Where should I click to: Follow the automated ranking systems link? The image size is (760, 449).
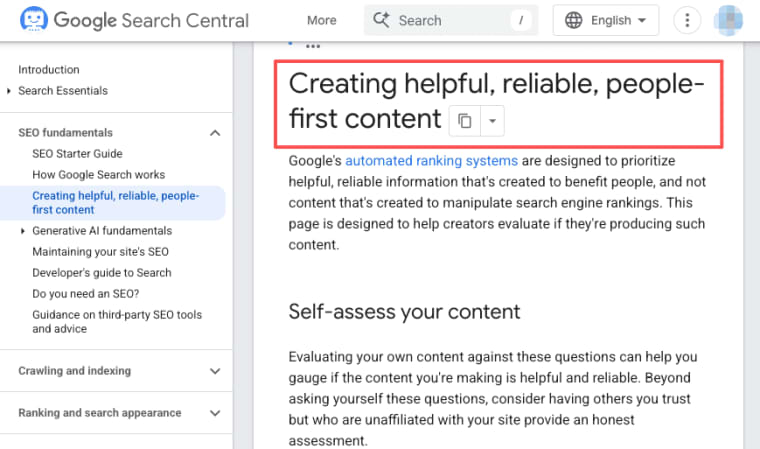431,161
